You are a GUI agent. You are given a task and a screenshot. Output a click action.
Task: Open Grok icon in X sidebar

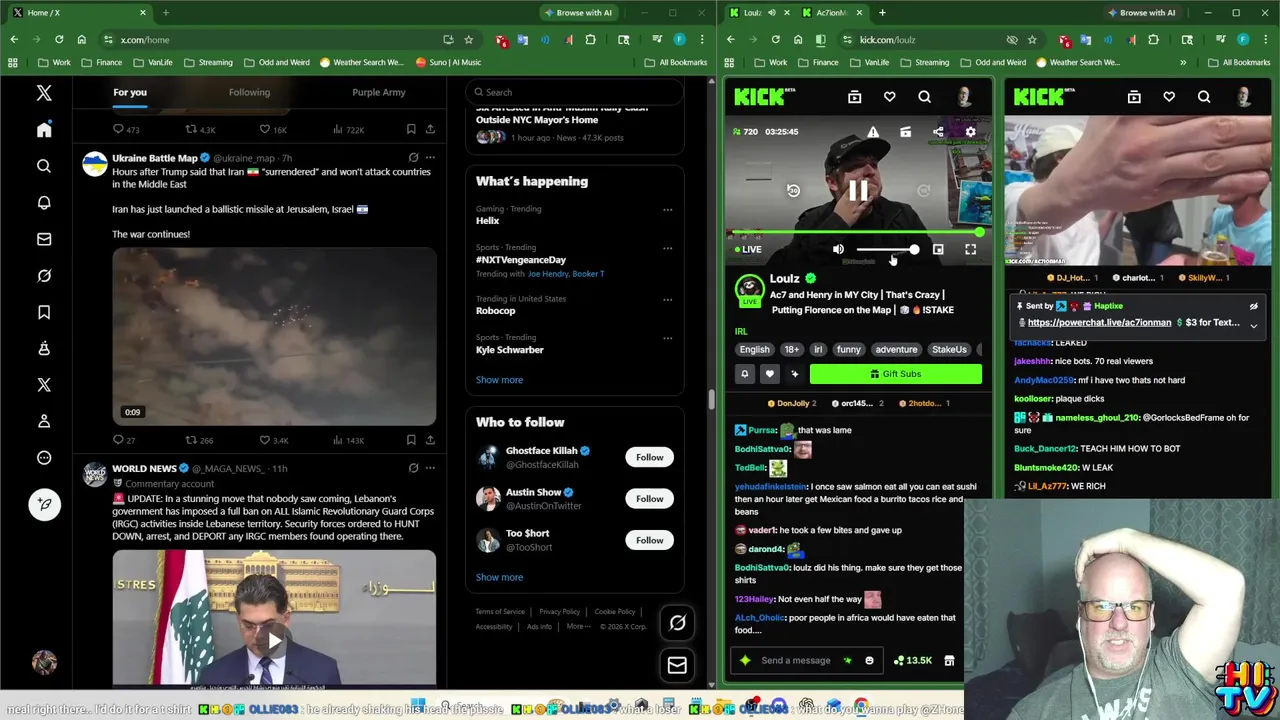44,276
